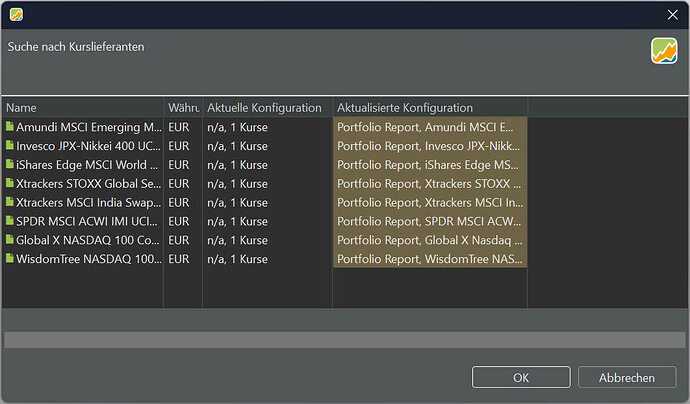
Task: Select the Amundi MSCI Emerging M... name
Action: coord(89,127)
